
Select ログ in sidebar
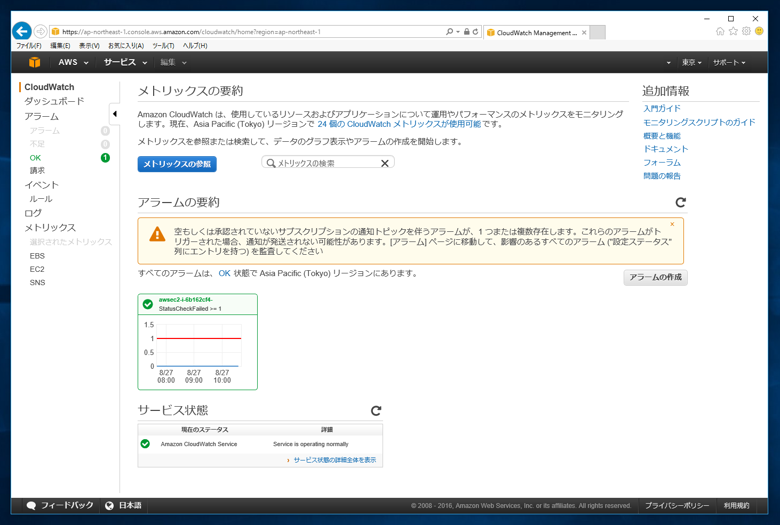coord(33,213)
